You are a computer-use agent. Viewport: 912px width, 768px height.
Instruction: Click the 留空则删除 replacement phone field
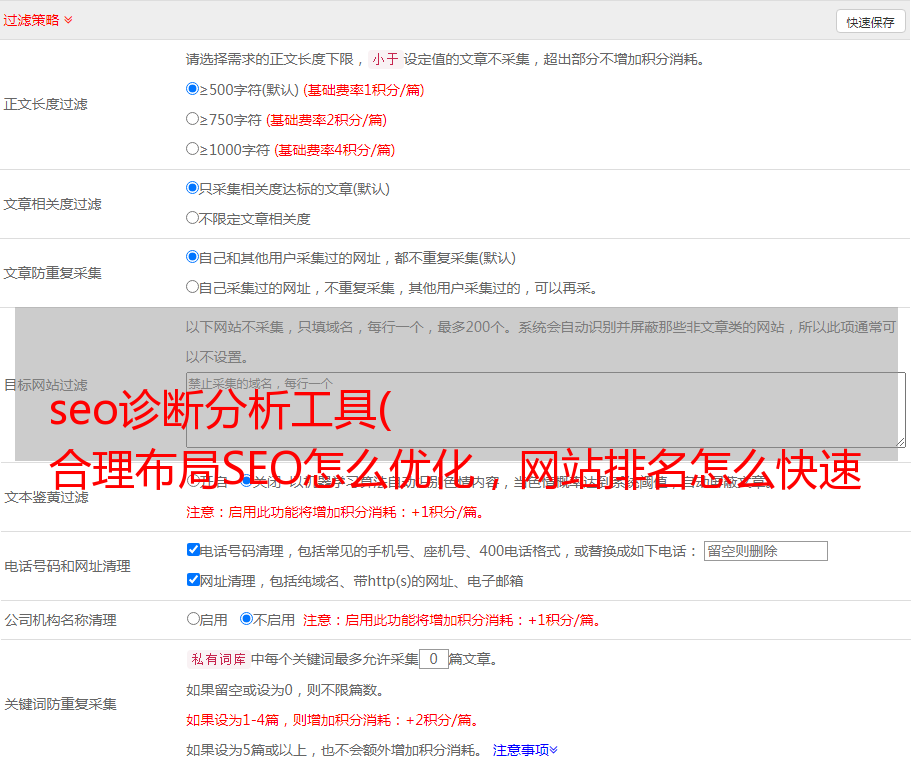click(x=765, y=551)
